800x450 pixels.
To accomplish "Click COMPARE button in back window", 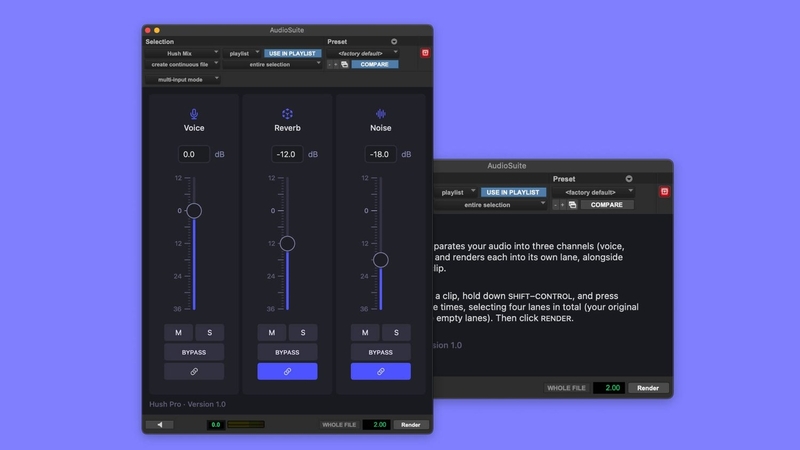I will click(x=607, y=205).
